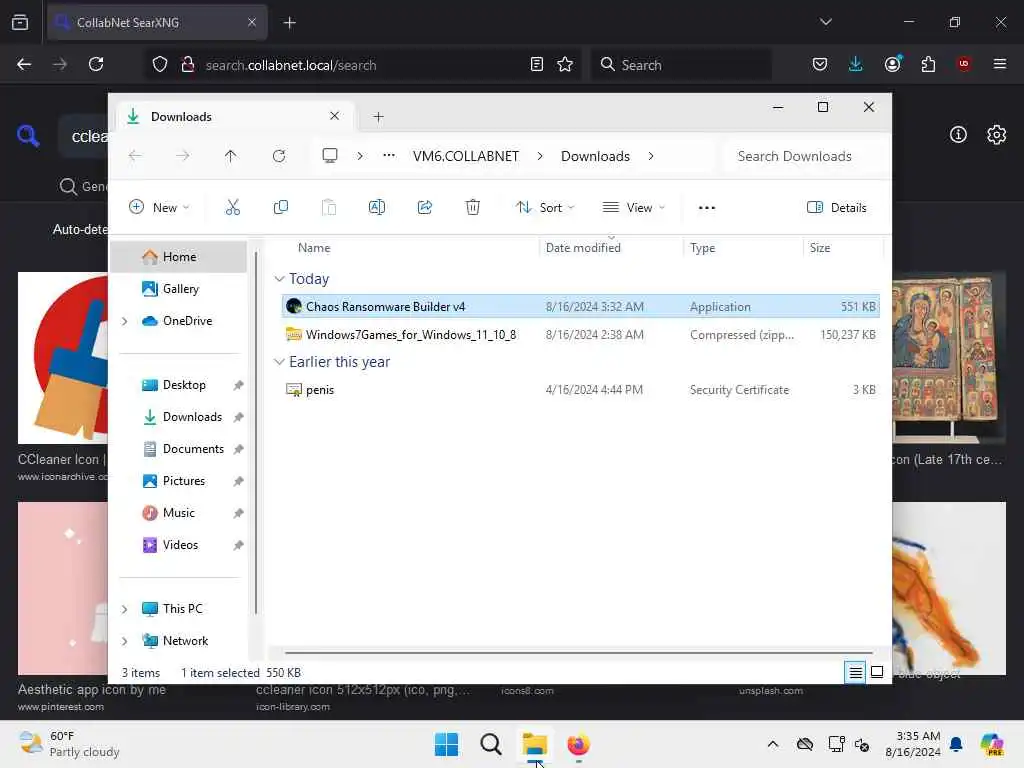Select the security certificate file dated 4/16/2024
1024x768 pixels.
point(581,389)
